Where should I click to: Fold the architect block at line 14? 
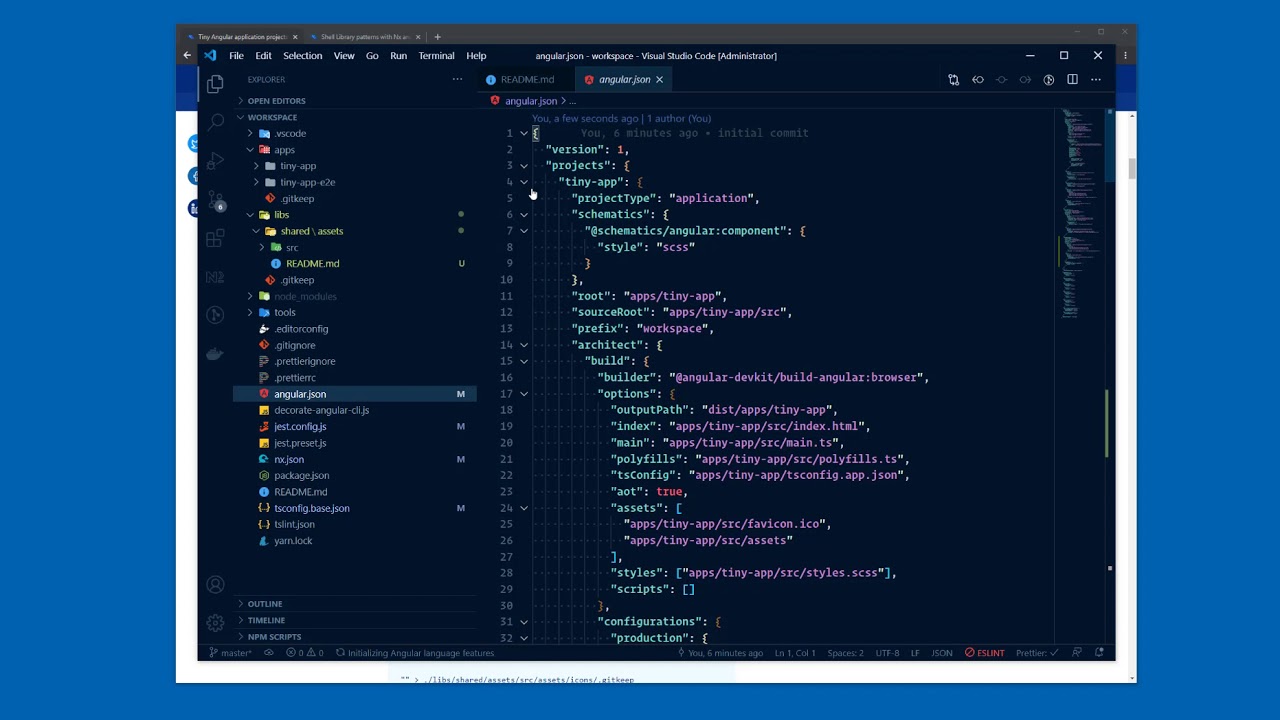[523, 345]
